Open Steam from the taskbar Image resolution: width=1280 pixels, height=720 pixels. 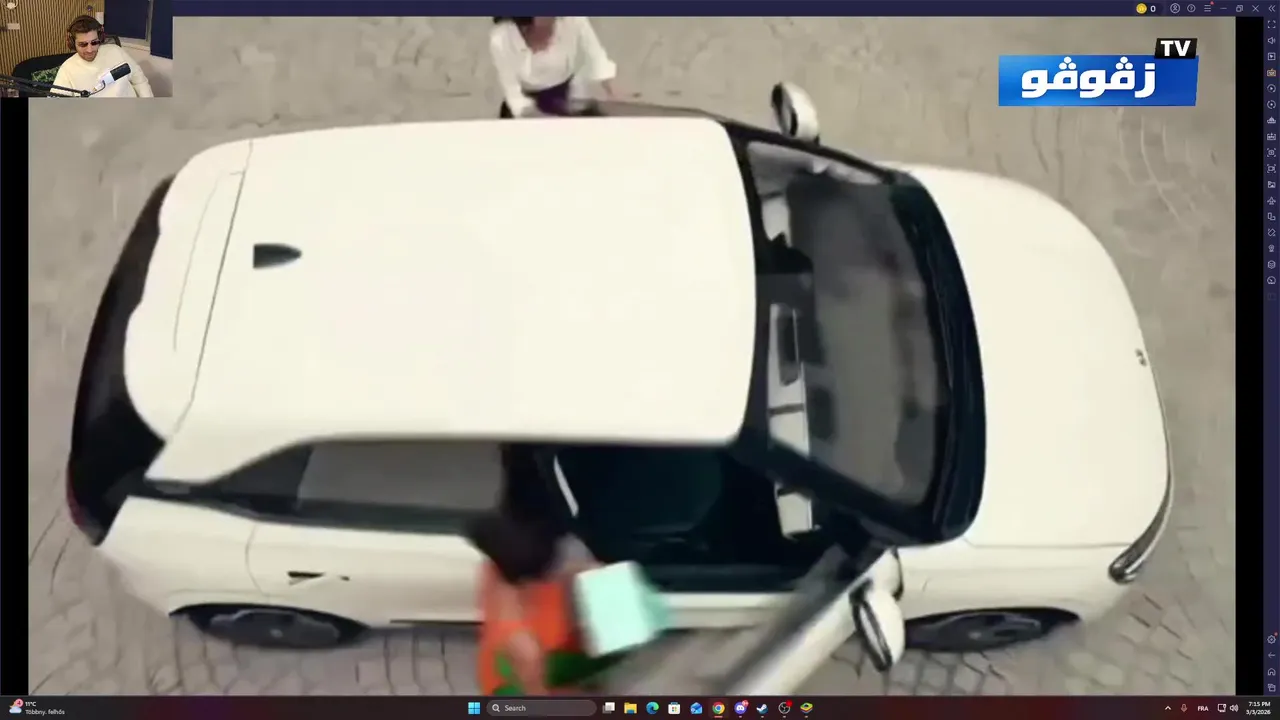[763, 708]
